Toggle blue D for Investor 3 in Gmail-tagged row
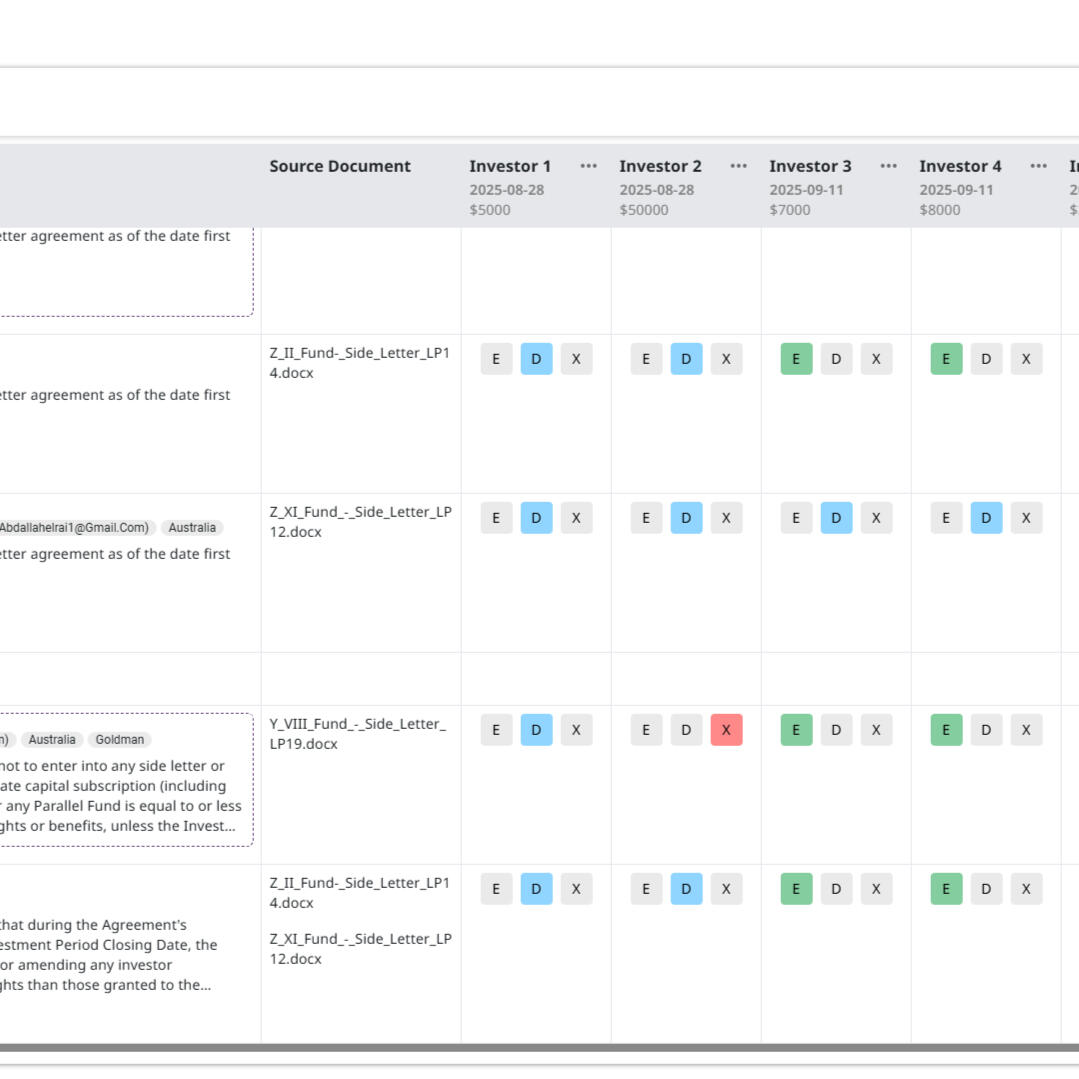 coord(836,518)
